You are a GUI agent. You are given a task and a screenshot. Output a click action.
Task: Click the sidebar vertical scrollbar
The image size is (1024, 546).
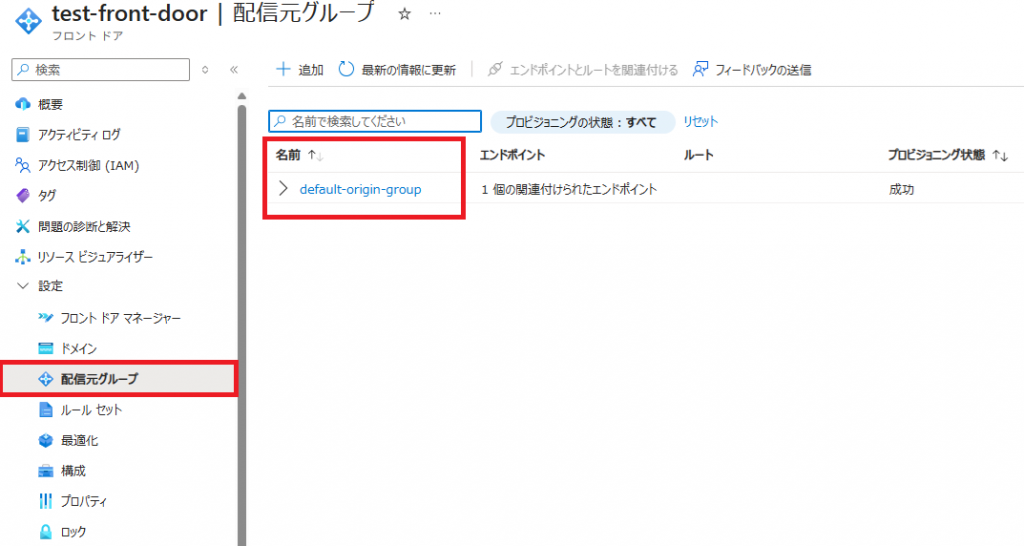point(242,325)
